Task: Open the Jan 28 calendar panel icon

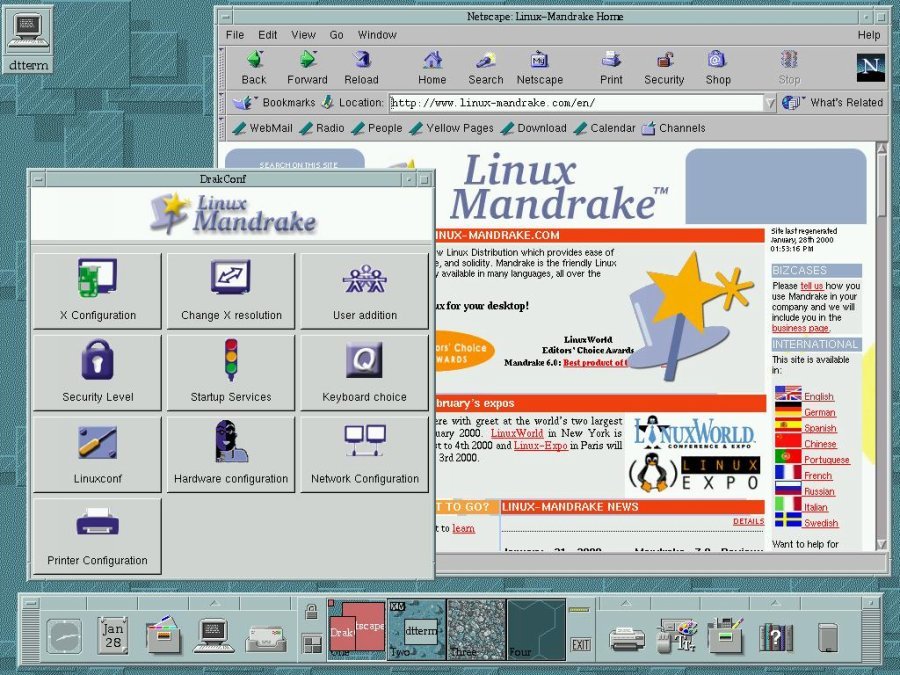Action: [x=113, y=635]
